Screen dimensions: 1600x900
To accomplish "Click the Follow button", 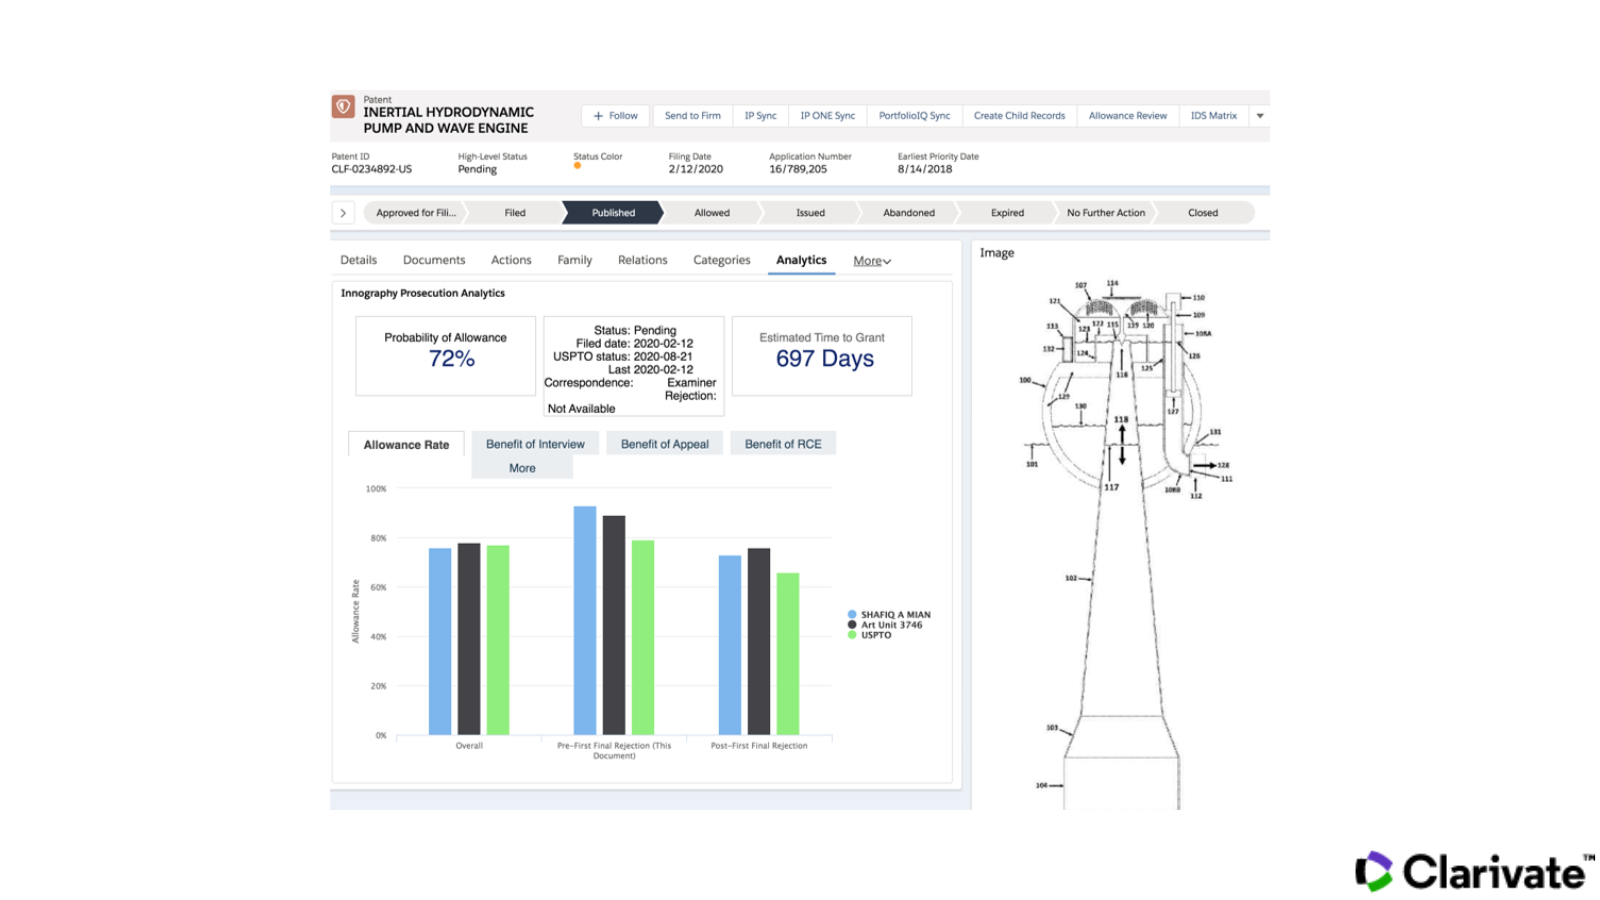I will click(x=616, y=116).
